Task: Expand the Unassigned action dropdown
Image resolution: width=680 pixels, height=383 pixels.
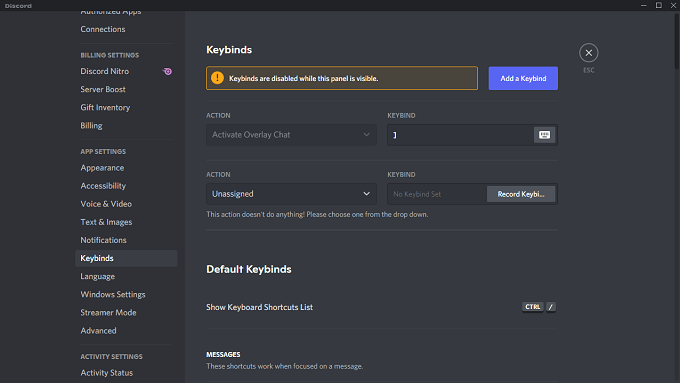Action: (291, 194)
